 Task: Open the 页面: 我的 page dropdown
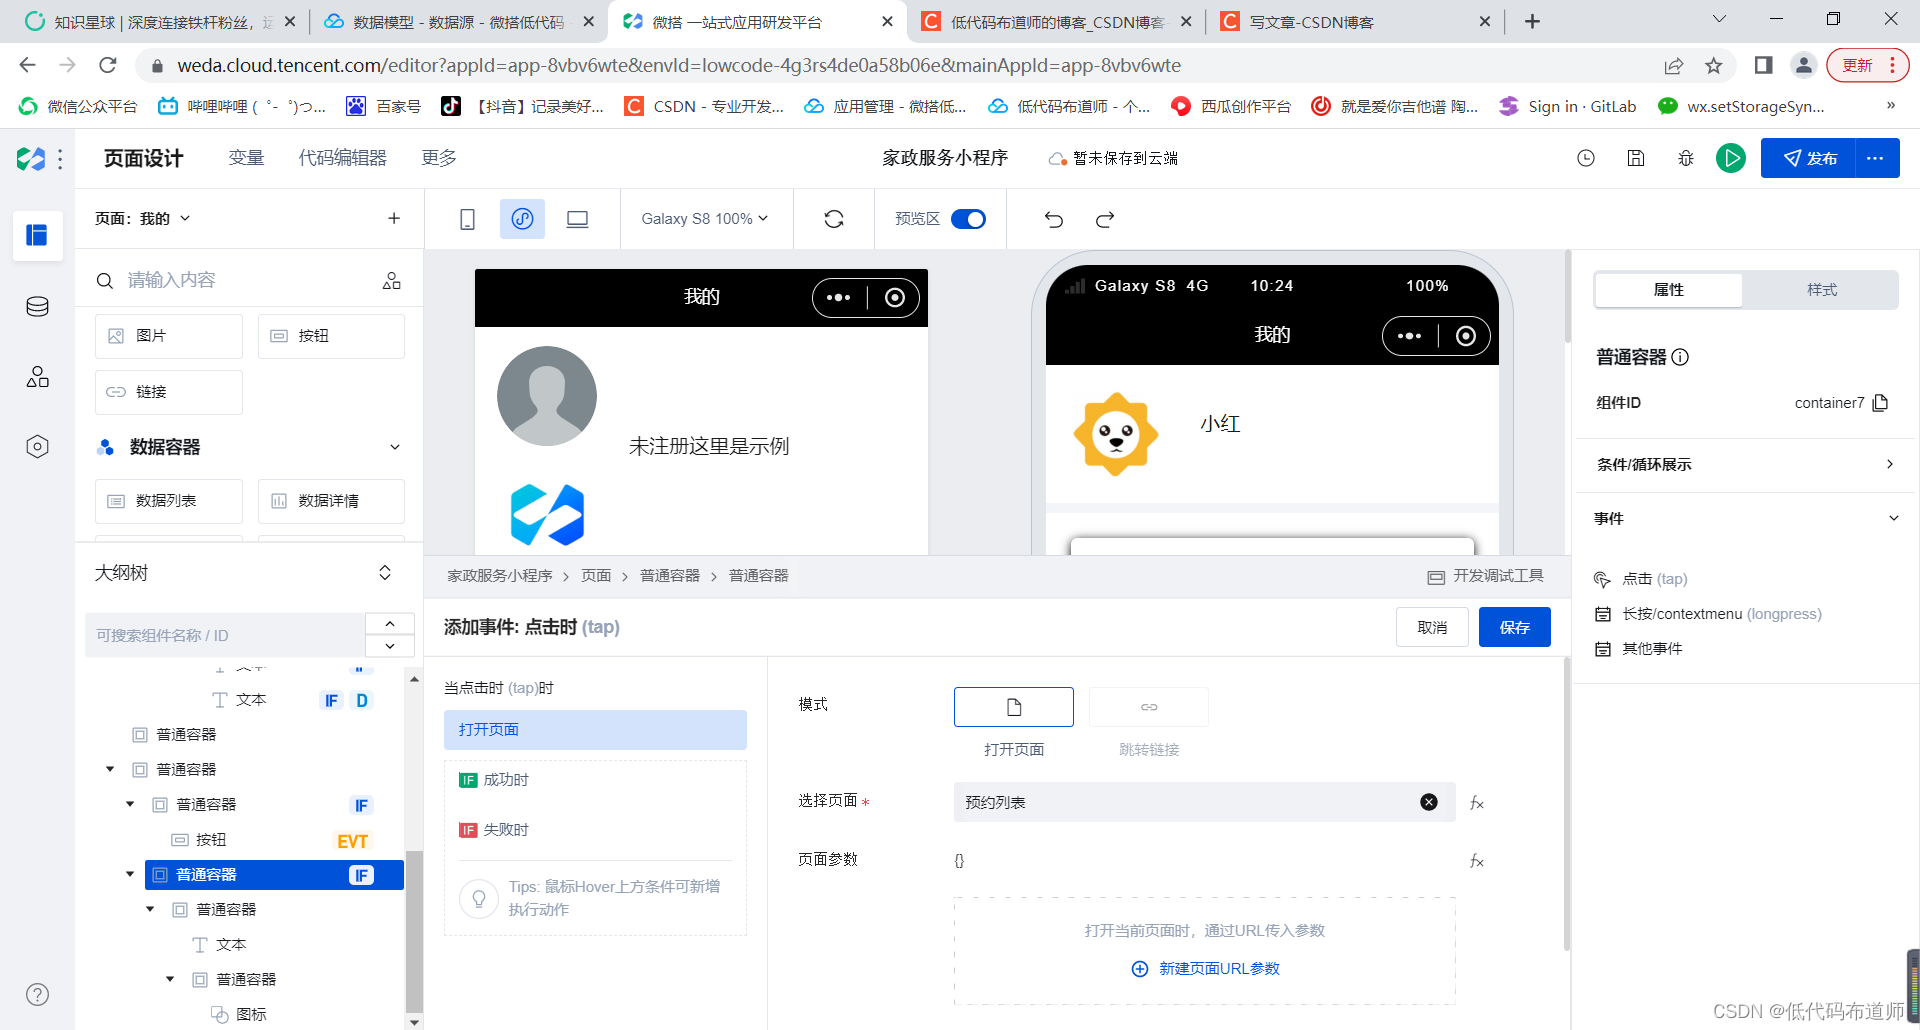click(x=142, y=218)
